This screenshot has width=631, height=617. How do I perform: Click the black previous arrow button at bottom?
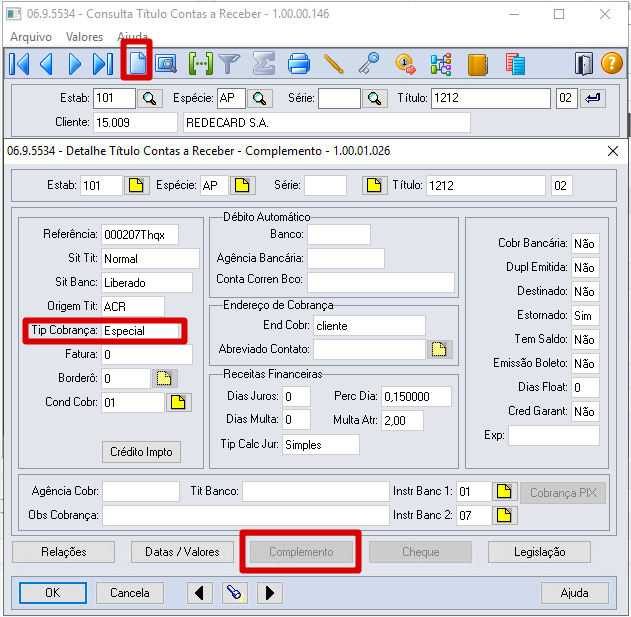[x=200, y=593]
